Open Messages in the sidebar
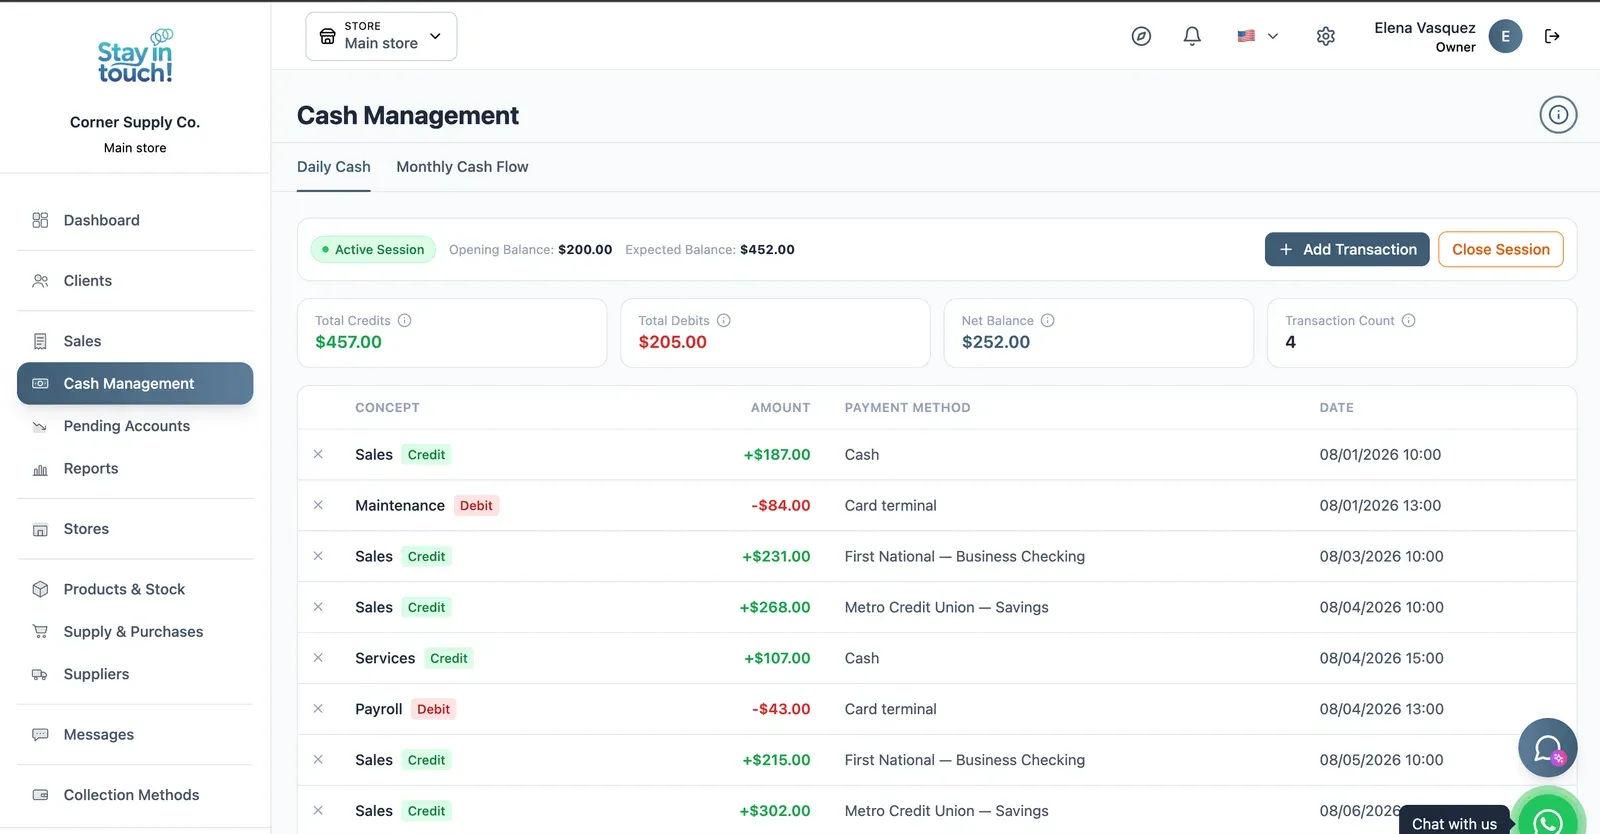1600x834 pixels. pos(135,735)
